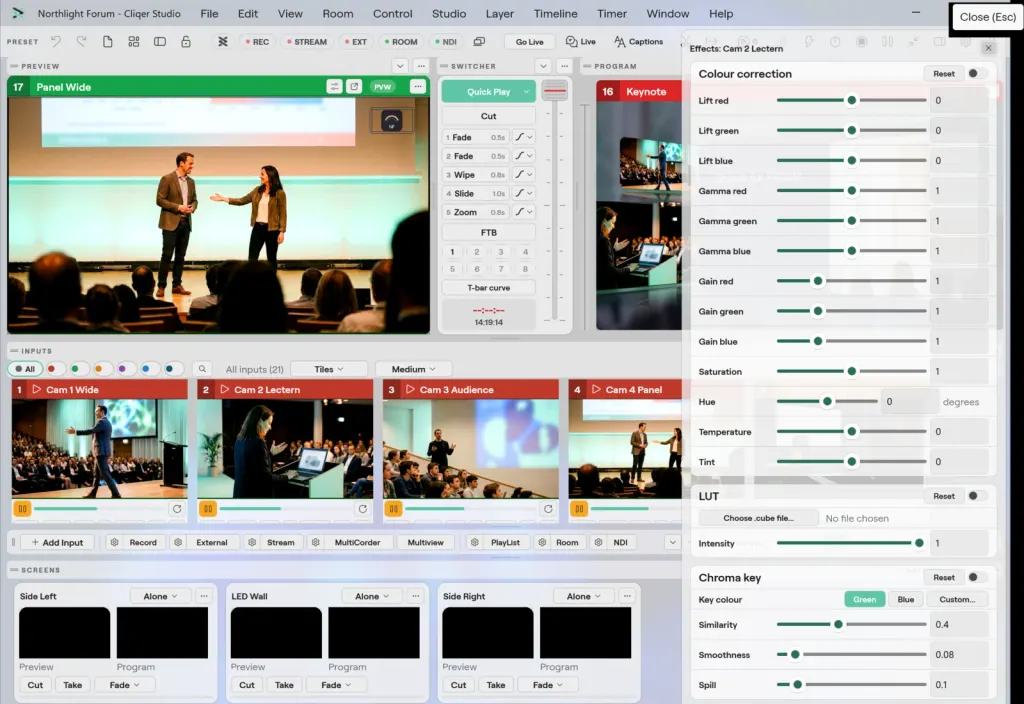This screenshot has height=704, width=1024.
Task: Pause Cam 2 Lectern playback
Action: [208, 509]
